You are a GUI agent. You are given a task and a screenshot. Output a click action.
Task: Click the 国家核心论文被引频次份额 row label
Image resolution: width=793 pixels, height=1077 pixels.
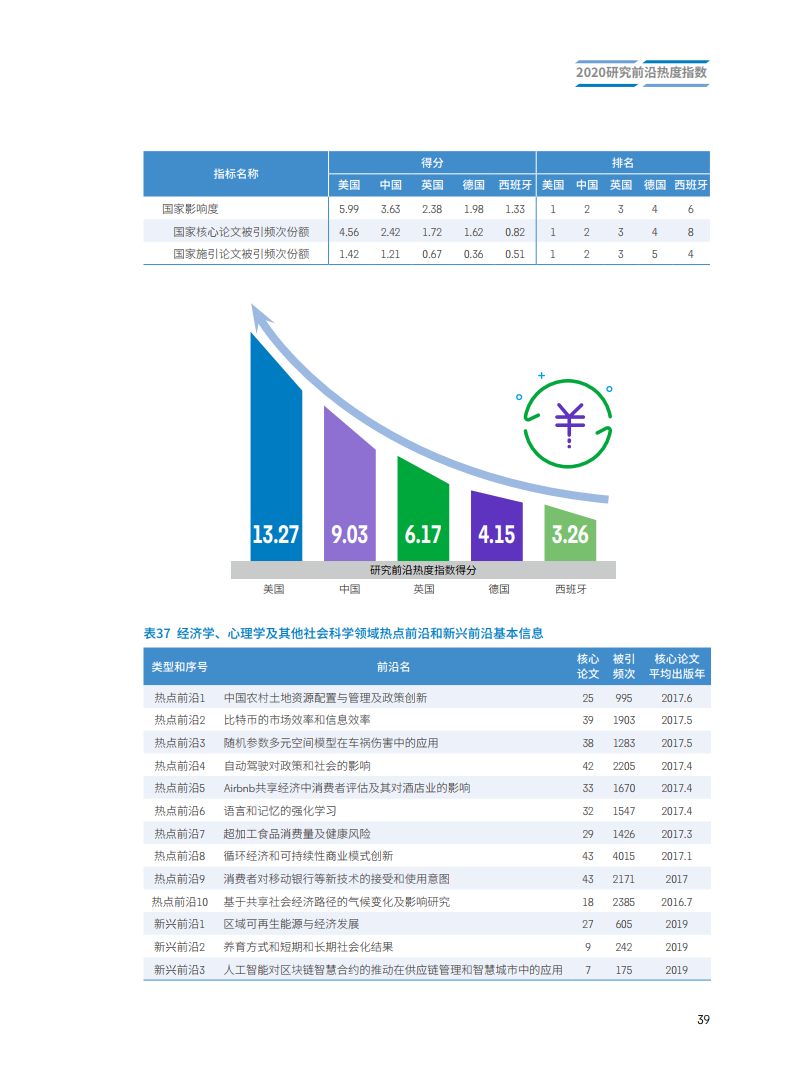[241, 231]
